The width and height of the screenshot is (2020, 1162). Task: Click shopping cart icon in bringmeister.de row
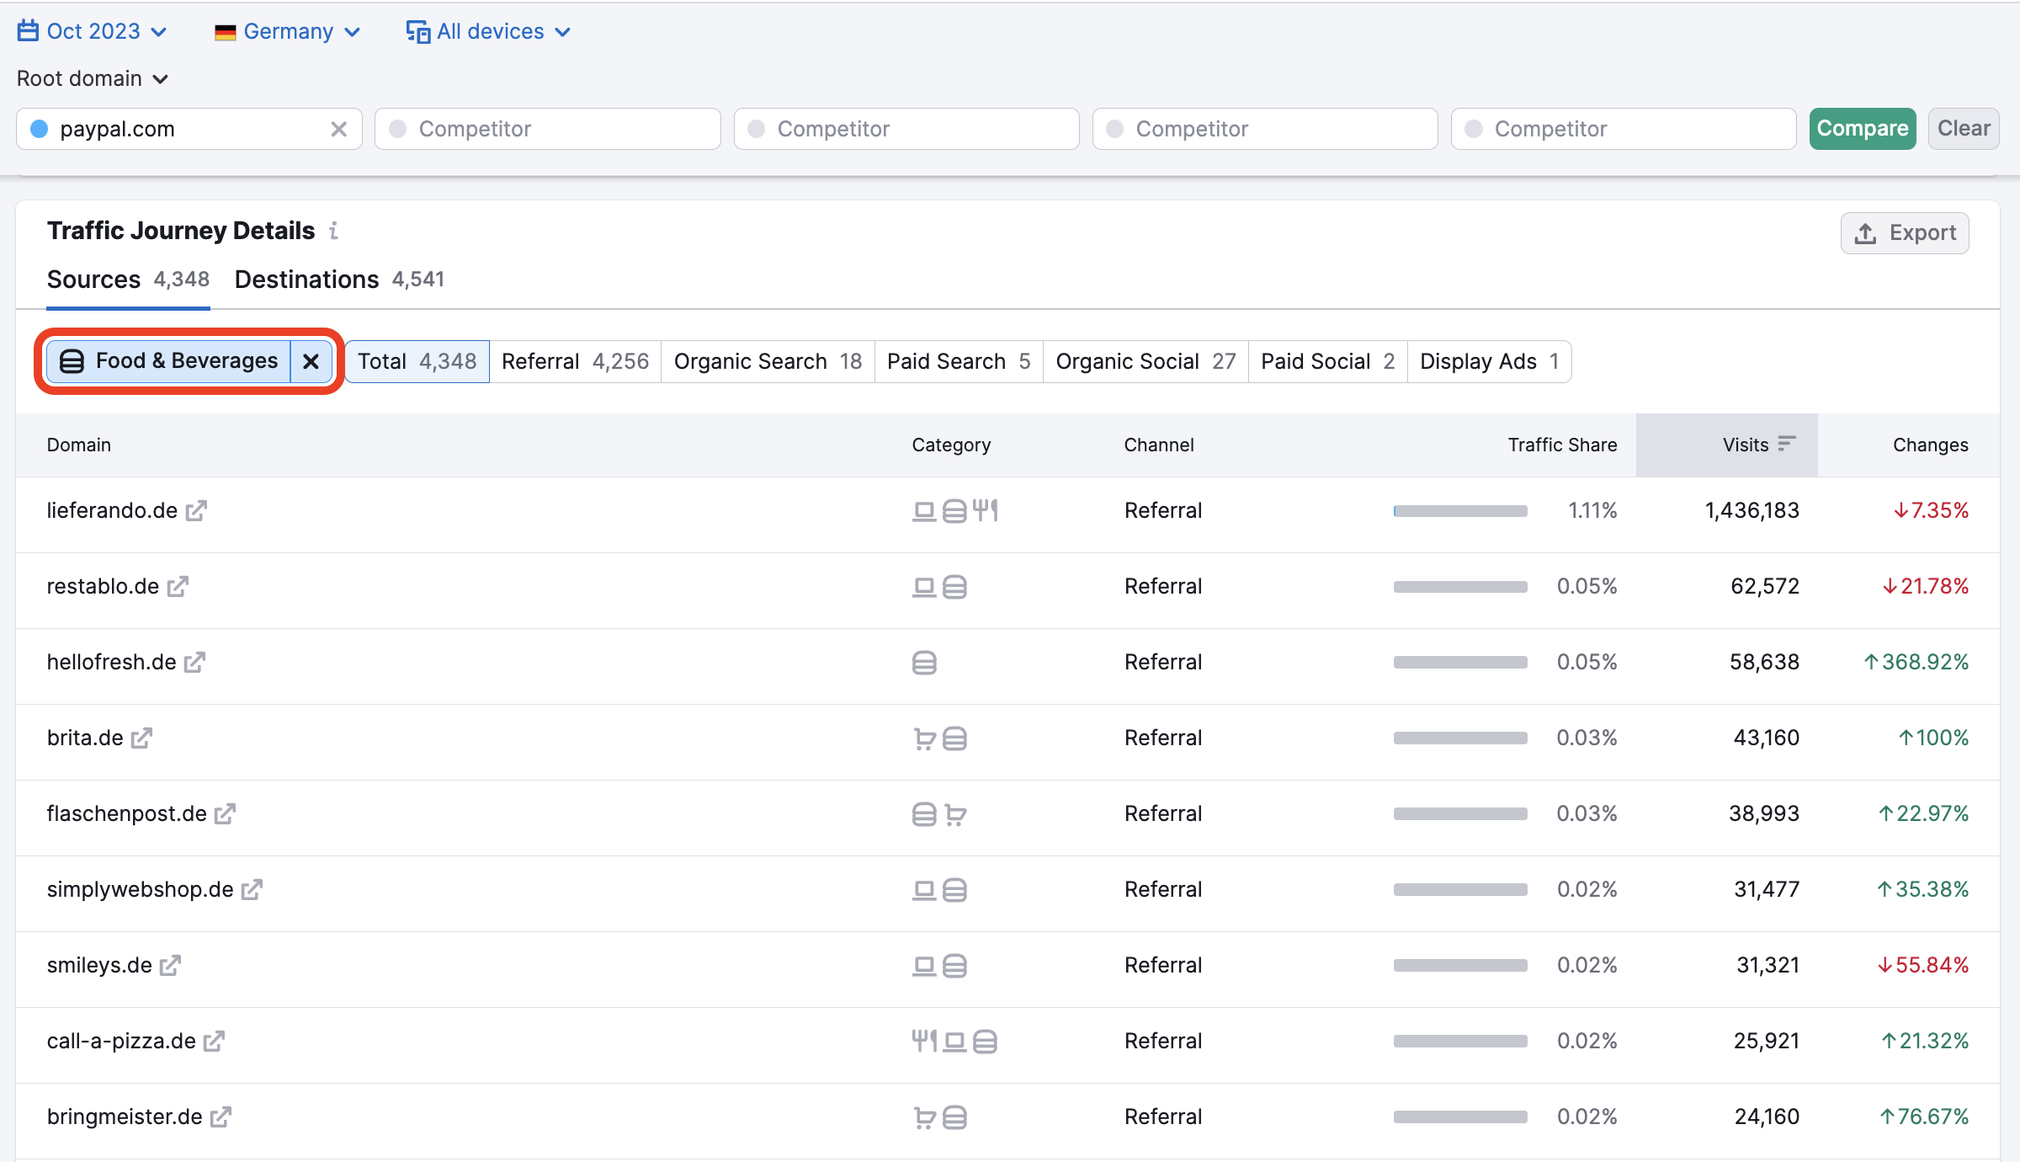[x=925, y=1117]
